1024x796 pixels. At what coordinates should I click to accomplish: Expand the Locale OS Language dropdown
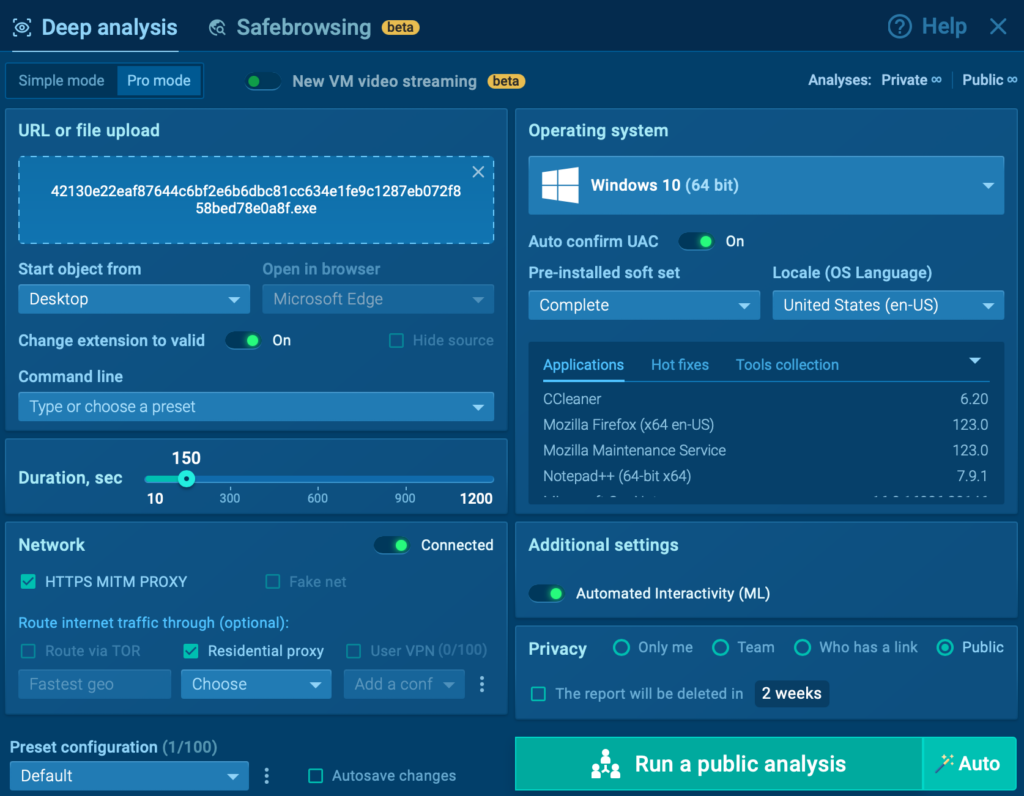887,305
